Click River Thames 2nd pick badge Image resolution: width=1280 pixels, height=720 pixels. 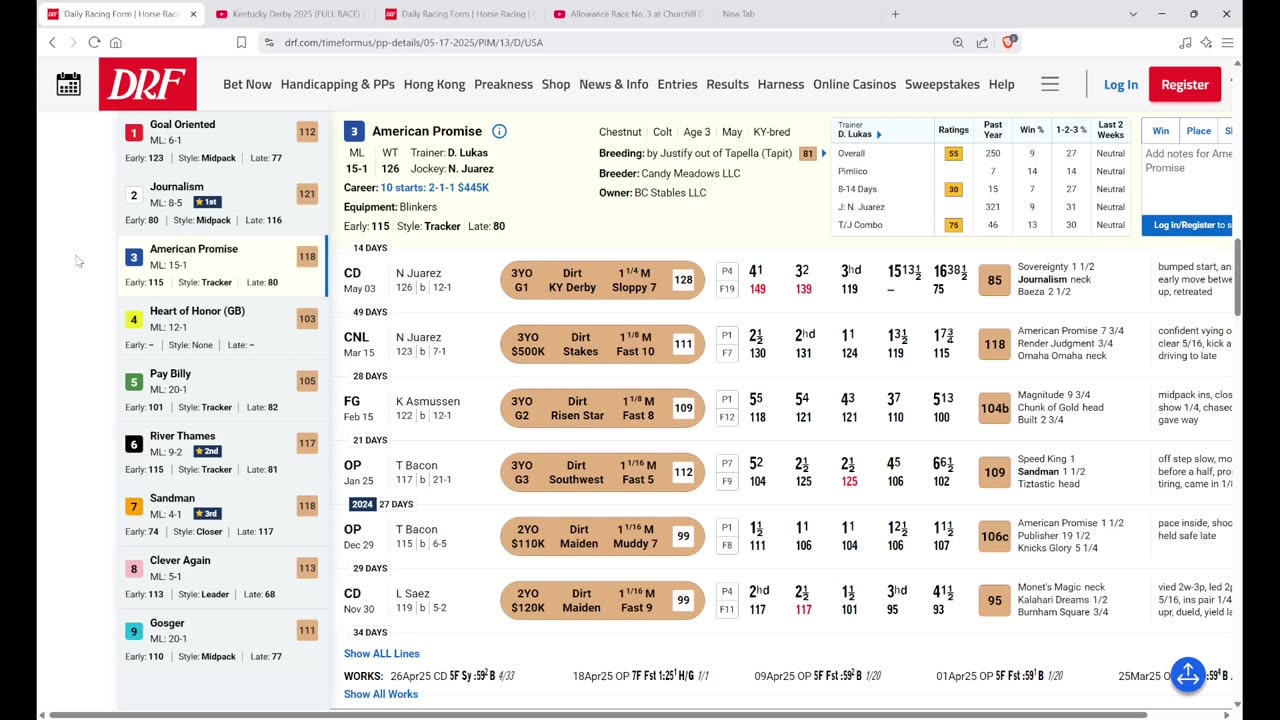click(207, 451)
